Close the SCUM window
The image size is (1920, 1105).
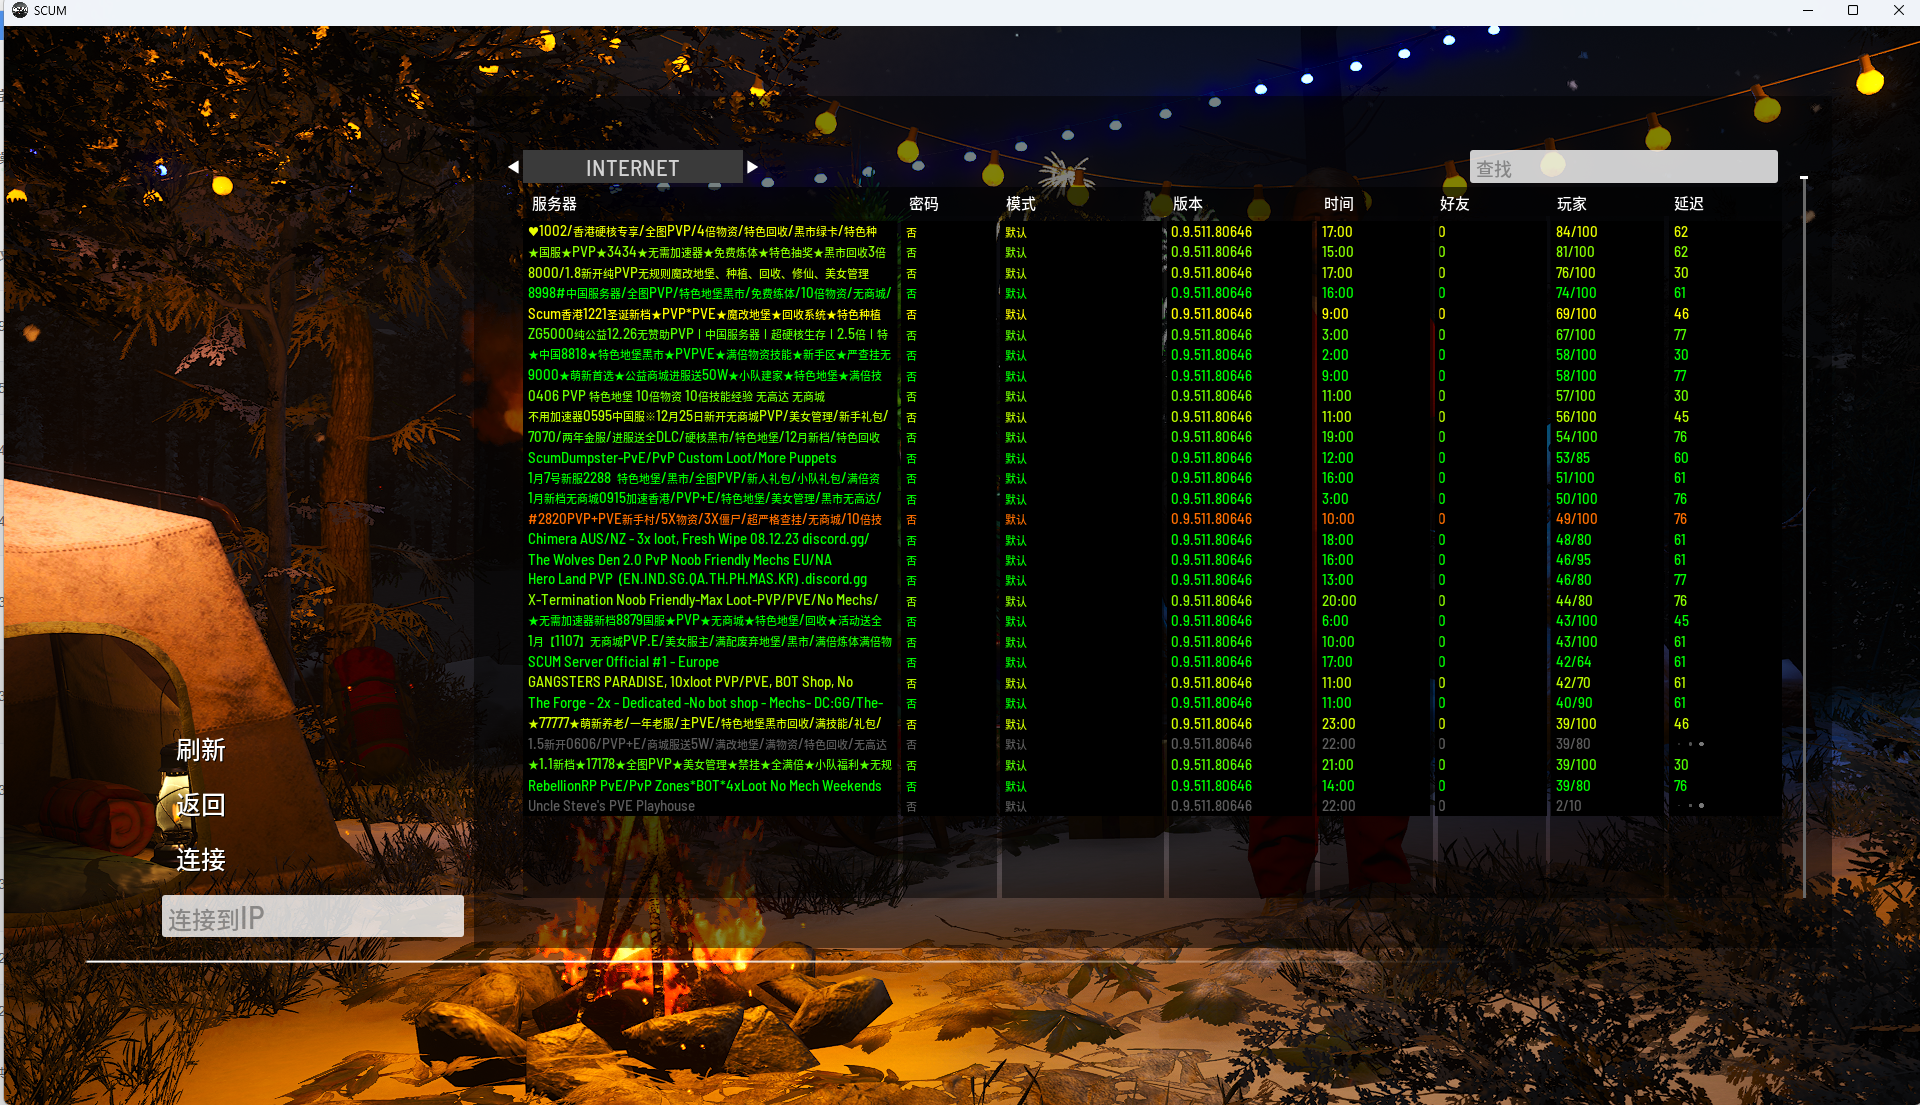(1898, 10)
